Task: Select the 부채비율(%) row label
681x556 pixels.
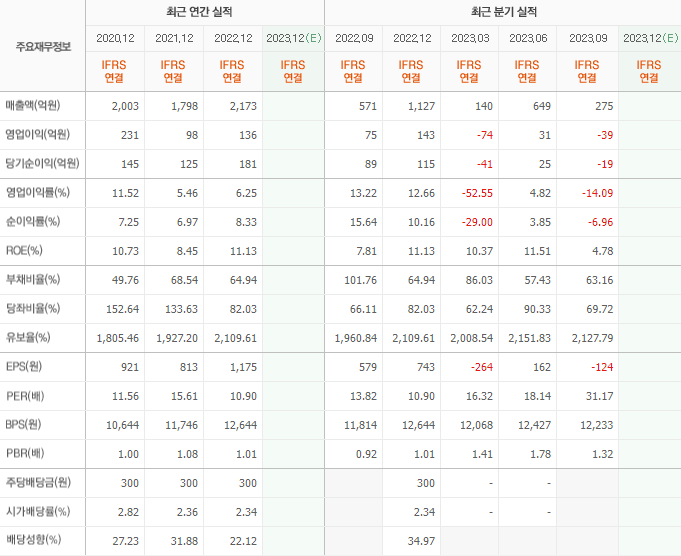Action: (x=33, y=280)
